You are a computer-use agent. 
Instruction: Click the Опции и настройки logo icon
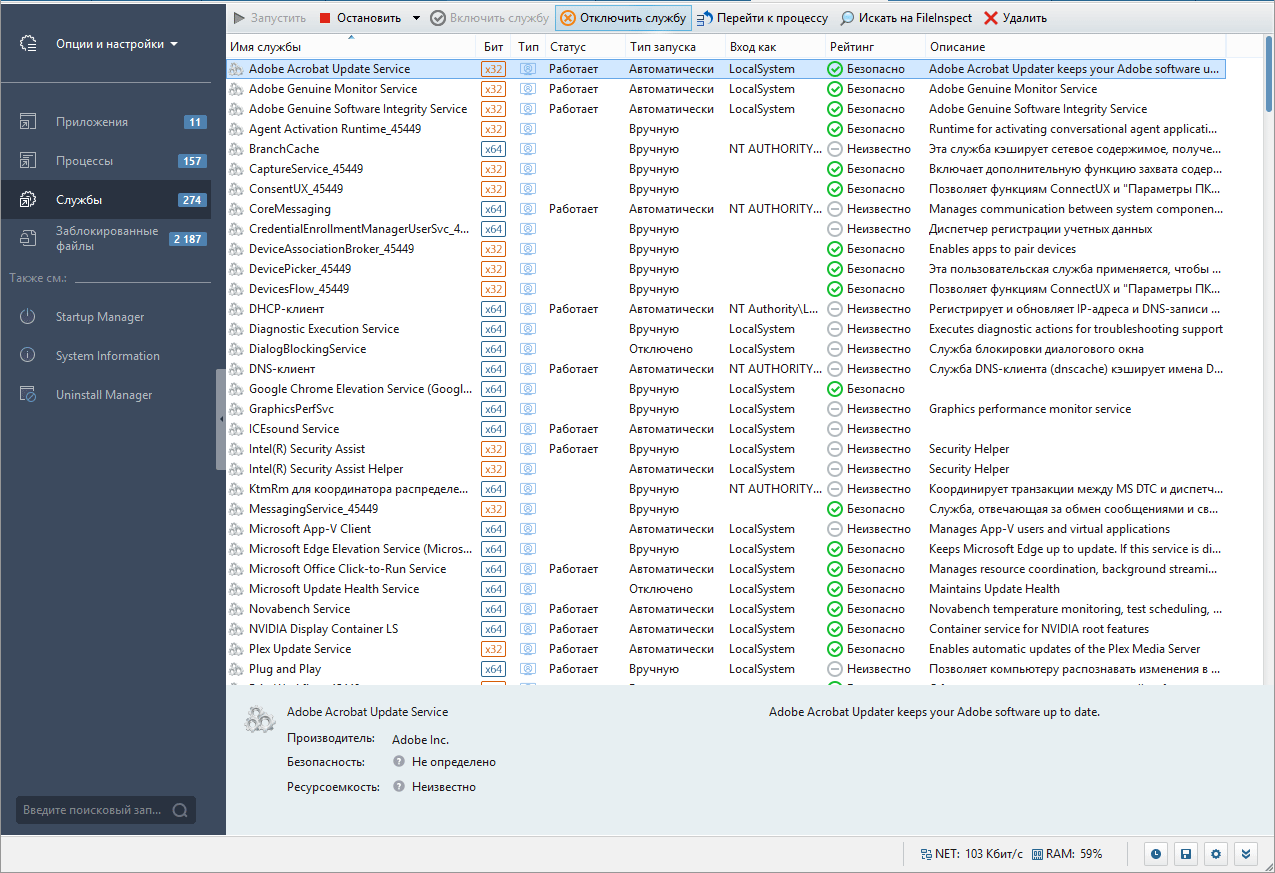pyautogui.click(x=28, y=44)
